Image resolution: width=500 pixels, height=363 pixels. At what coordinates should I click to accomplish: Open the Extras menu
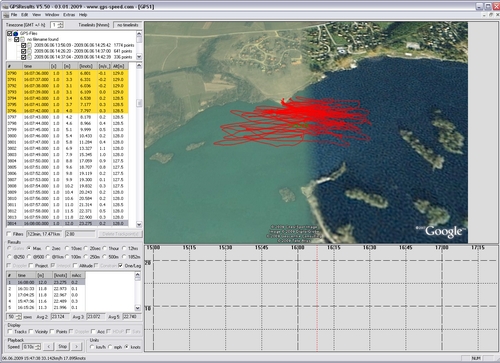(69, 15)
